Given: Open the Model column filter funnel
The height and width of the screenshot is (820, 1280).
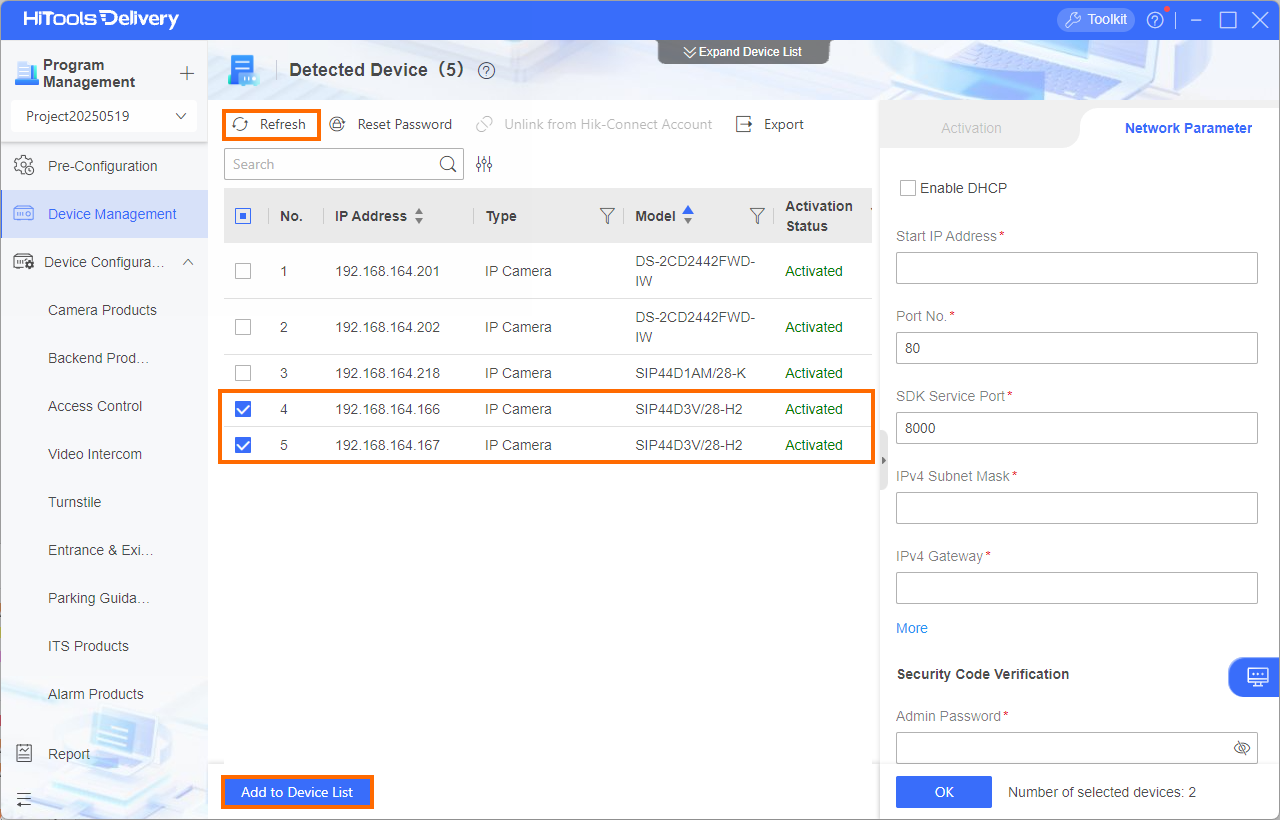Looking at the screenshot, I should pos(757,216).
